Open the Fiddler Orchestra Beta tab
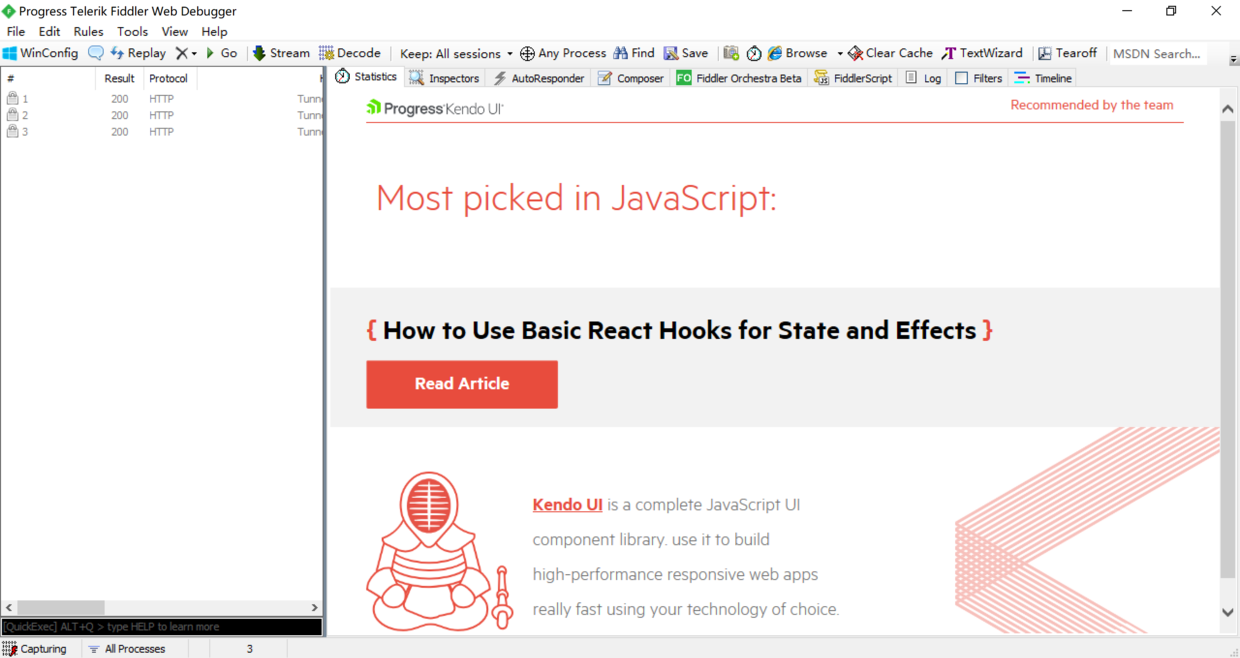 click(x=739, y=78)
